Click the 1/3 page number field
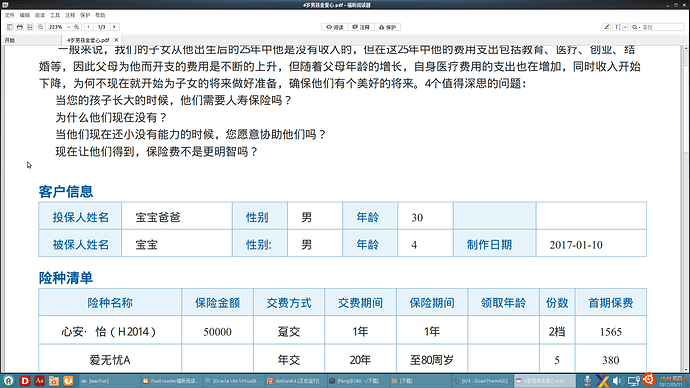The width and height of the screenshot is (690, 388). tap(102, 27)
